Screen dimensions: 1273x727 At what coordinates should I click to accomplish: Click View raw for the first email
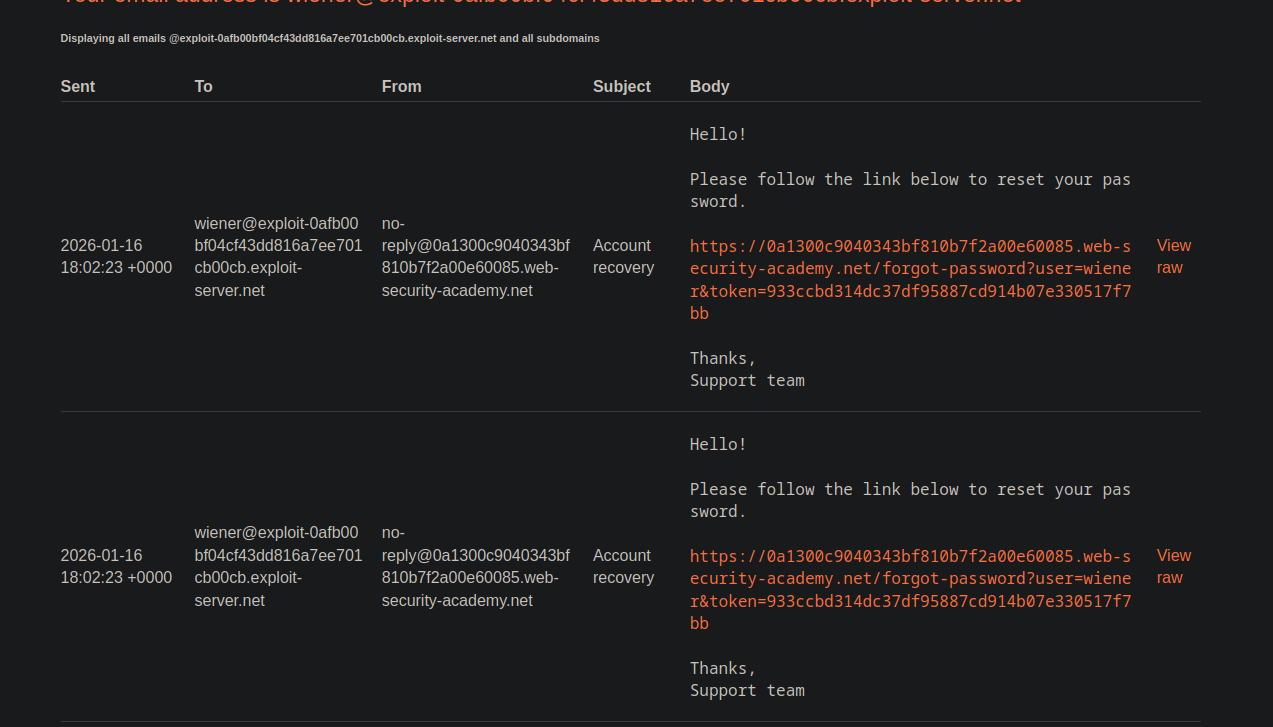point(1173,256)
